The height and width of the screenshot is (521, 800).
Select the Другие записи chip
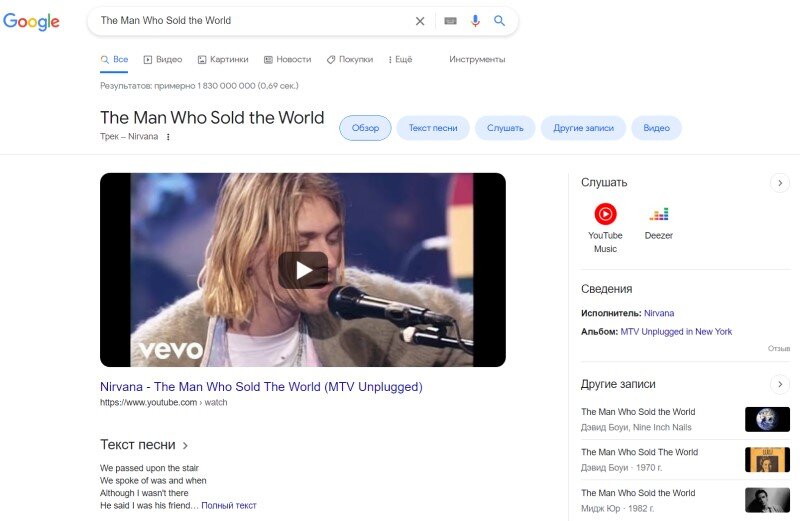coord(583,128)
